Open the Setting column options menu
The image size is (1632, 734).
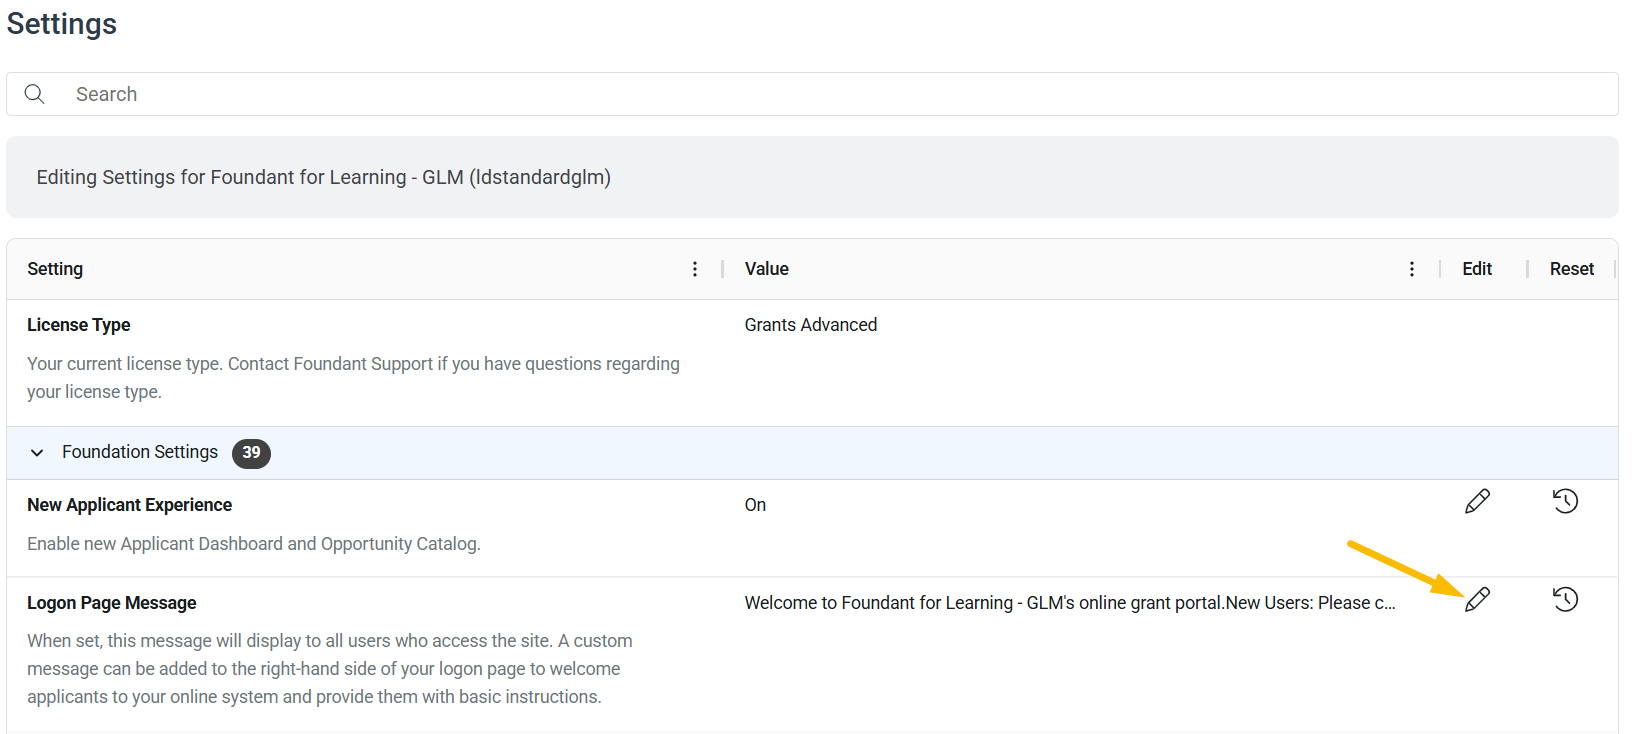tap(695, 269)
